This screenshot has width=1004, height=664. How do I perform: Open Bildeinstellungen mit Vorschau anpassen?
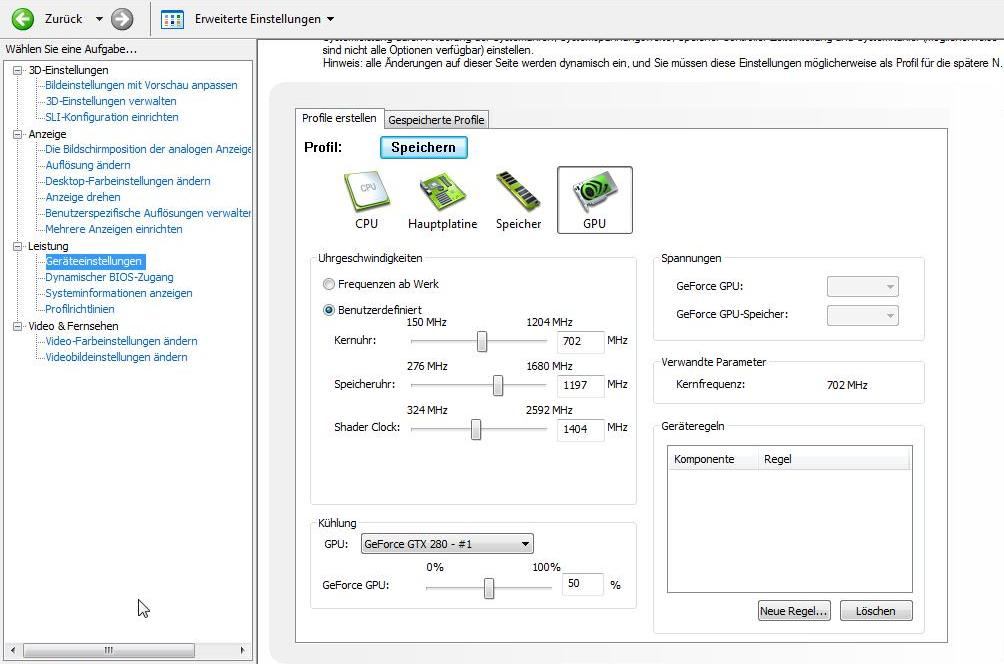click(141, 85)
